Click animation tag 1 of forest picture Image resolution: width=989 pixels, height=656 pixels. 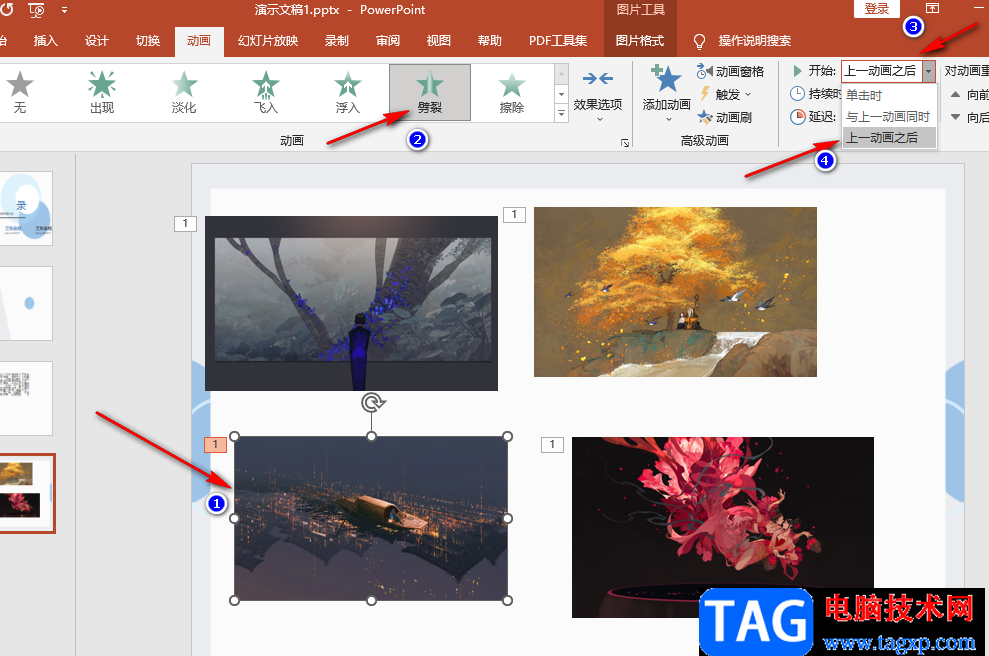click(185, 223)
